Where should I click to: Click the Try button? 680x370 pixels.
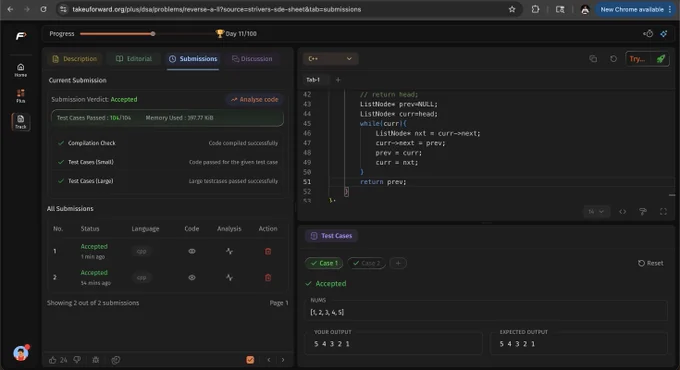click(638, 59)
